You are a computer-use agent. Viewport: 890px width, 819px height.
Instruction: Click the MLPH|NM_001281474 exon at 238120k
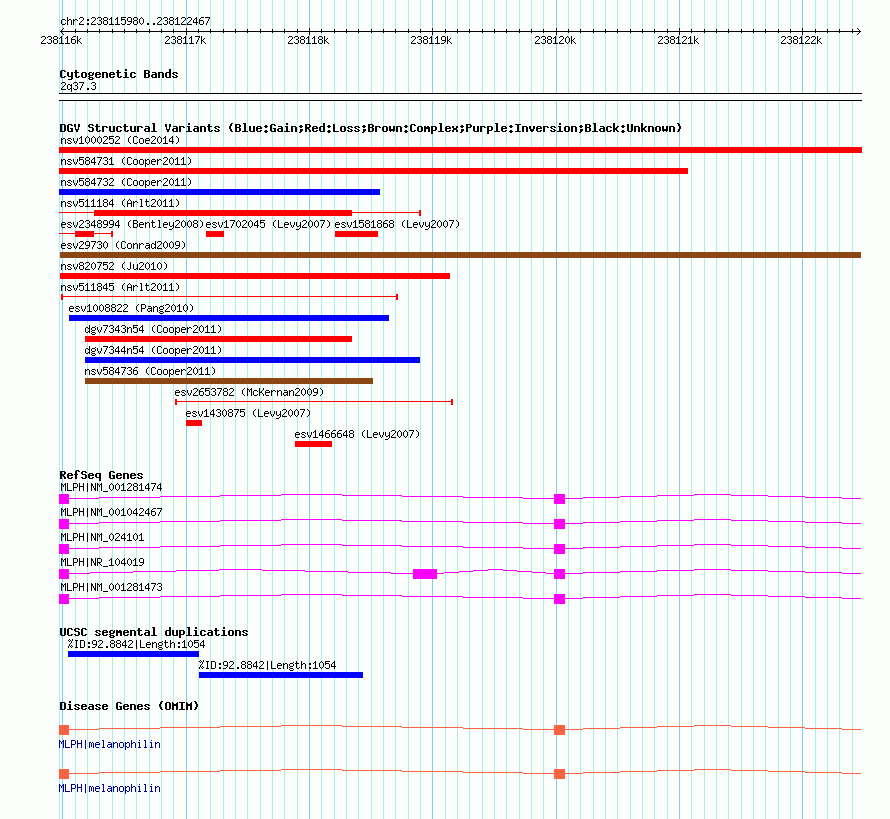point(560,499)
